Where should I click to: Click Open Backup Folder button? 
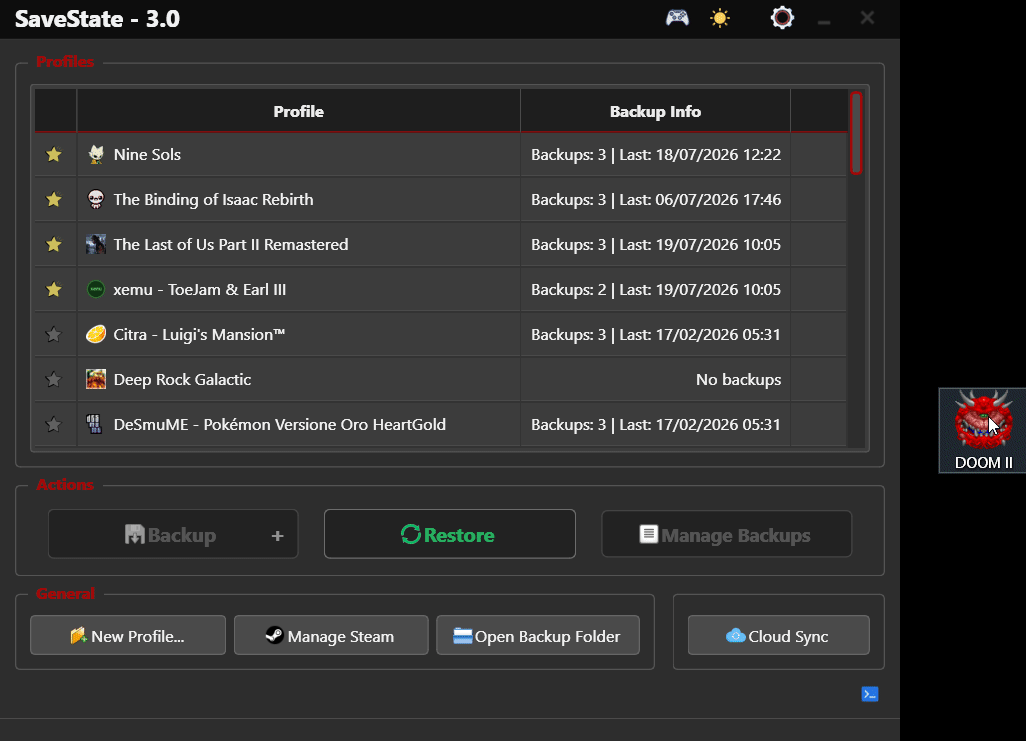538,635
